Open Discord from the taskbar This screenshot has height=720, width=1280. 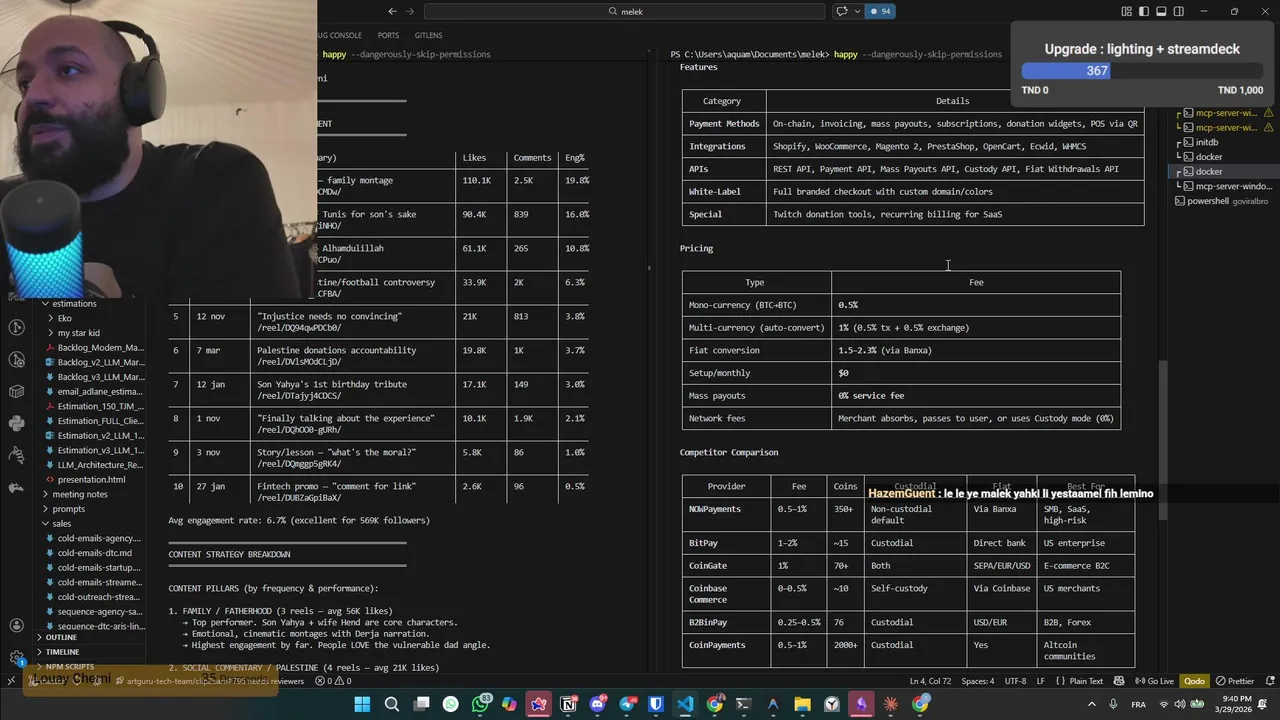(x=597, y=704)
